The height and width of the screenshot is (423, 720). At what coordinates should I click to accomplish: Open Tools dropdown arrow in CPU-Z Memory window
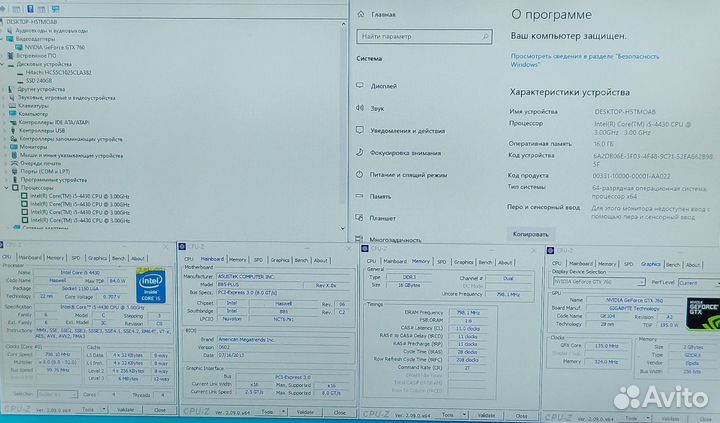(x=465, y=415)
